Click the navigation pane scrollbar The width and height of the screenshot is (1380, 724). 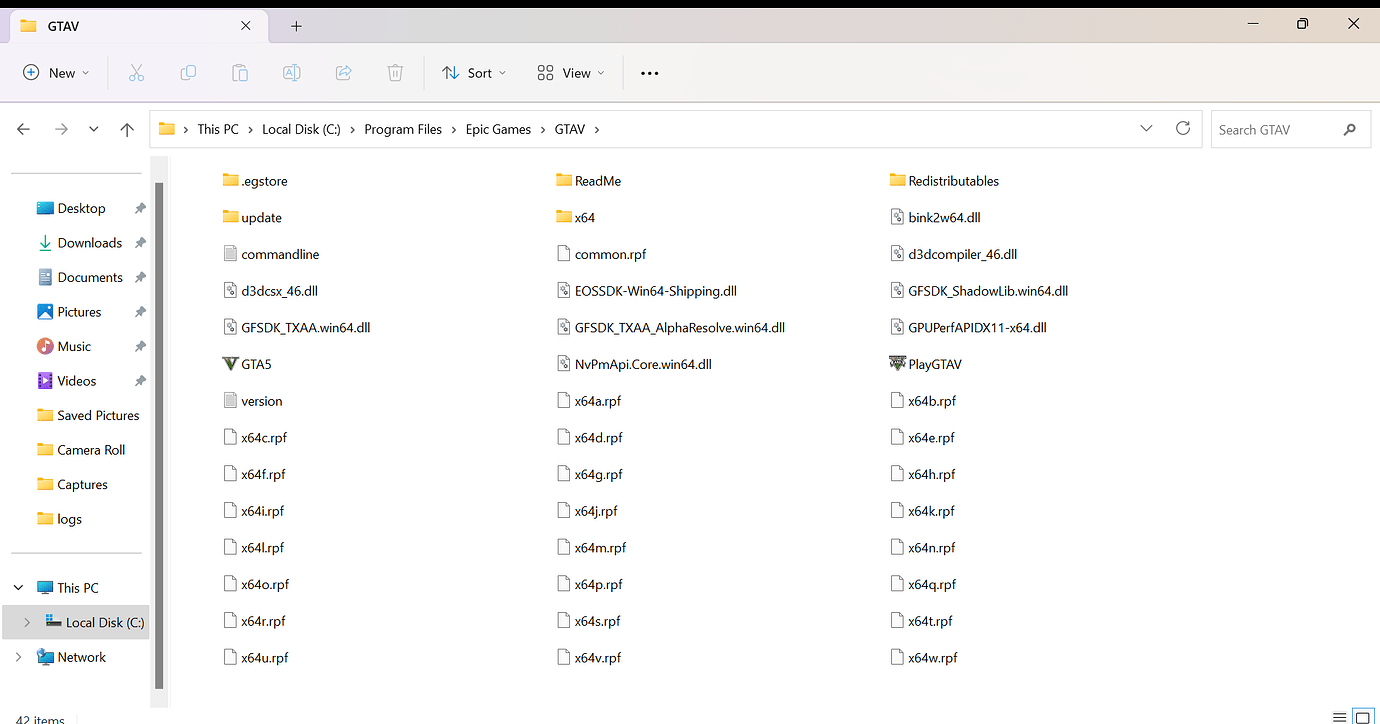pyautogui.click(x=158, y=435)
